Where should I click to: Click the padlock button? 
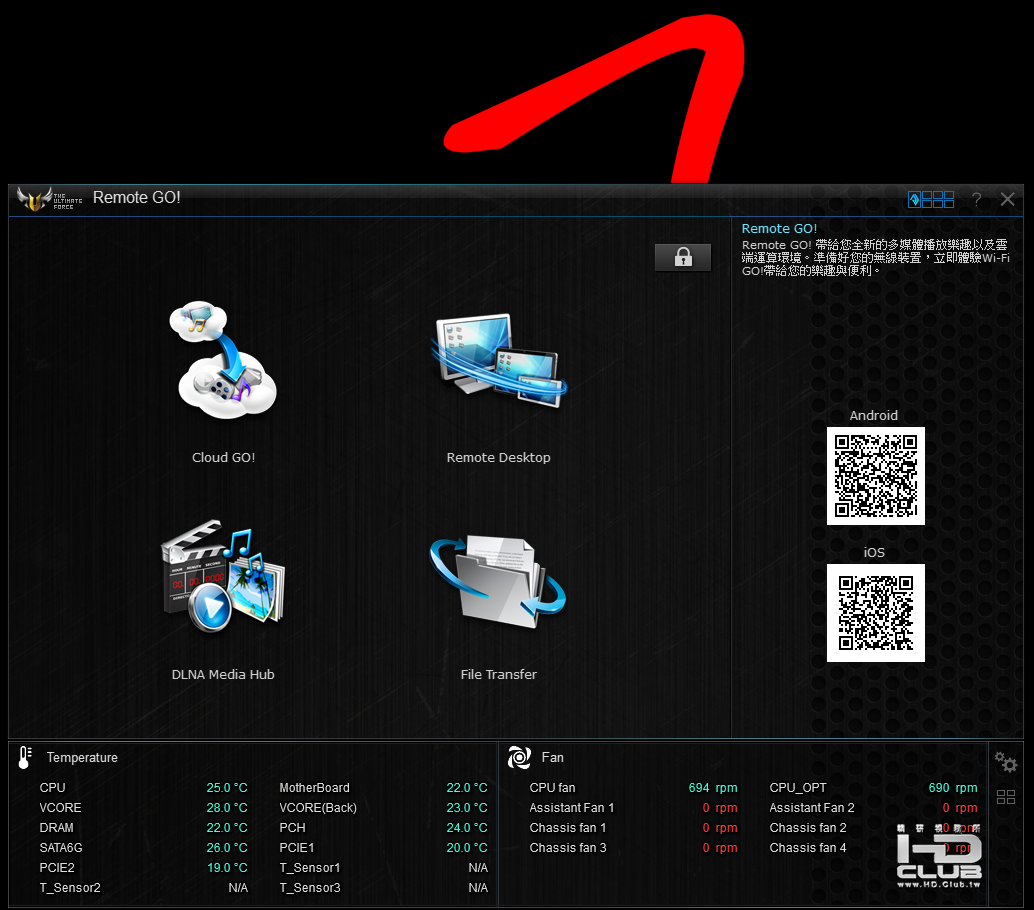pos(683,257)
